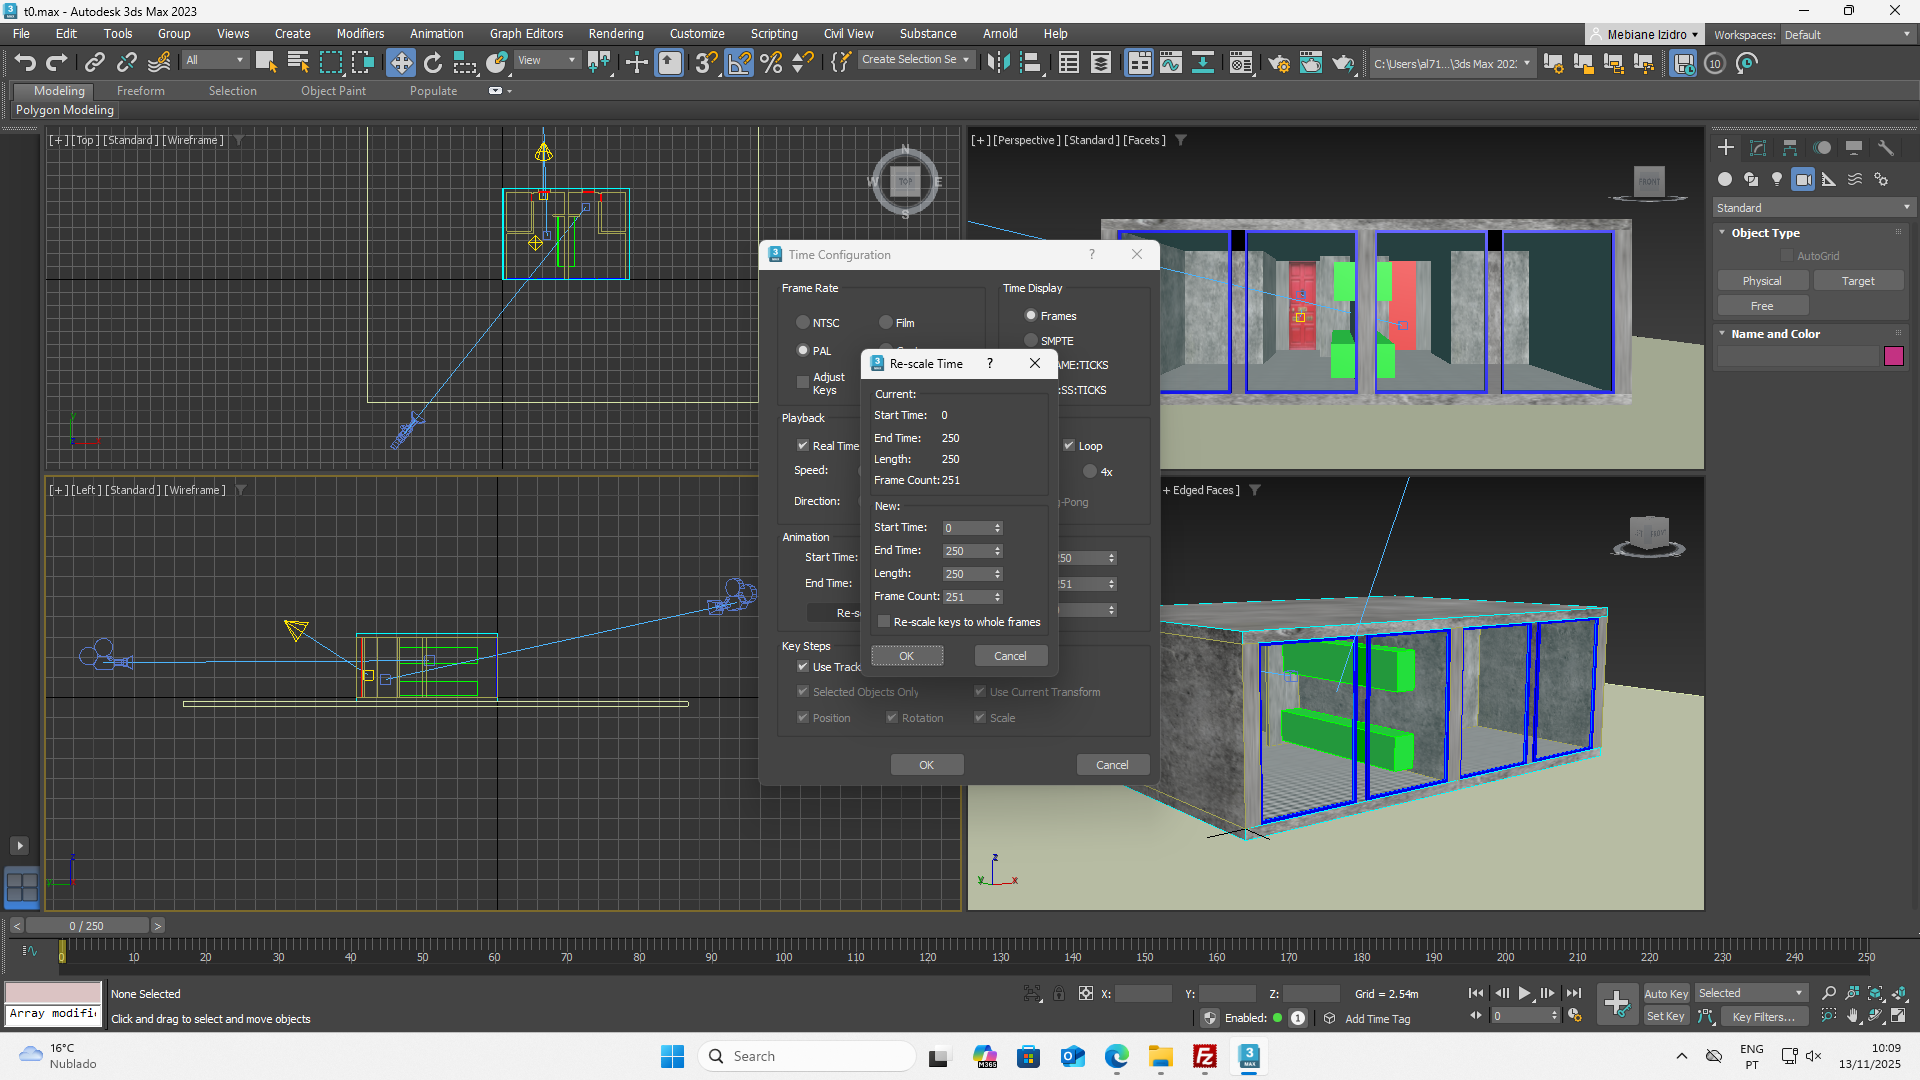This screenshot has height=1080, width=1920.
Task: Click OK in Re-scale Time dialog
Action: (x=906, y=656)
